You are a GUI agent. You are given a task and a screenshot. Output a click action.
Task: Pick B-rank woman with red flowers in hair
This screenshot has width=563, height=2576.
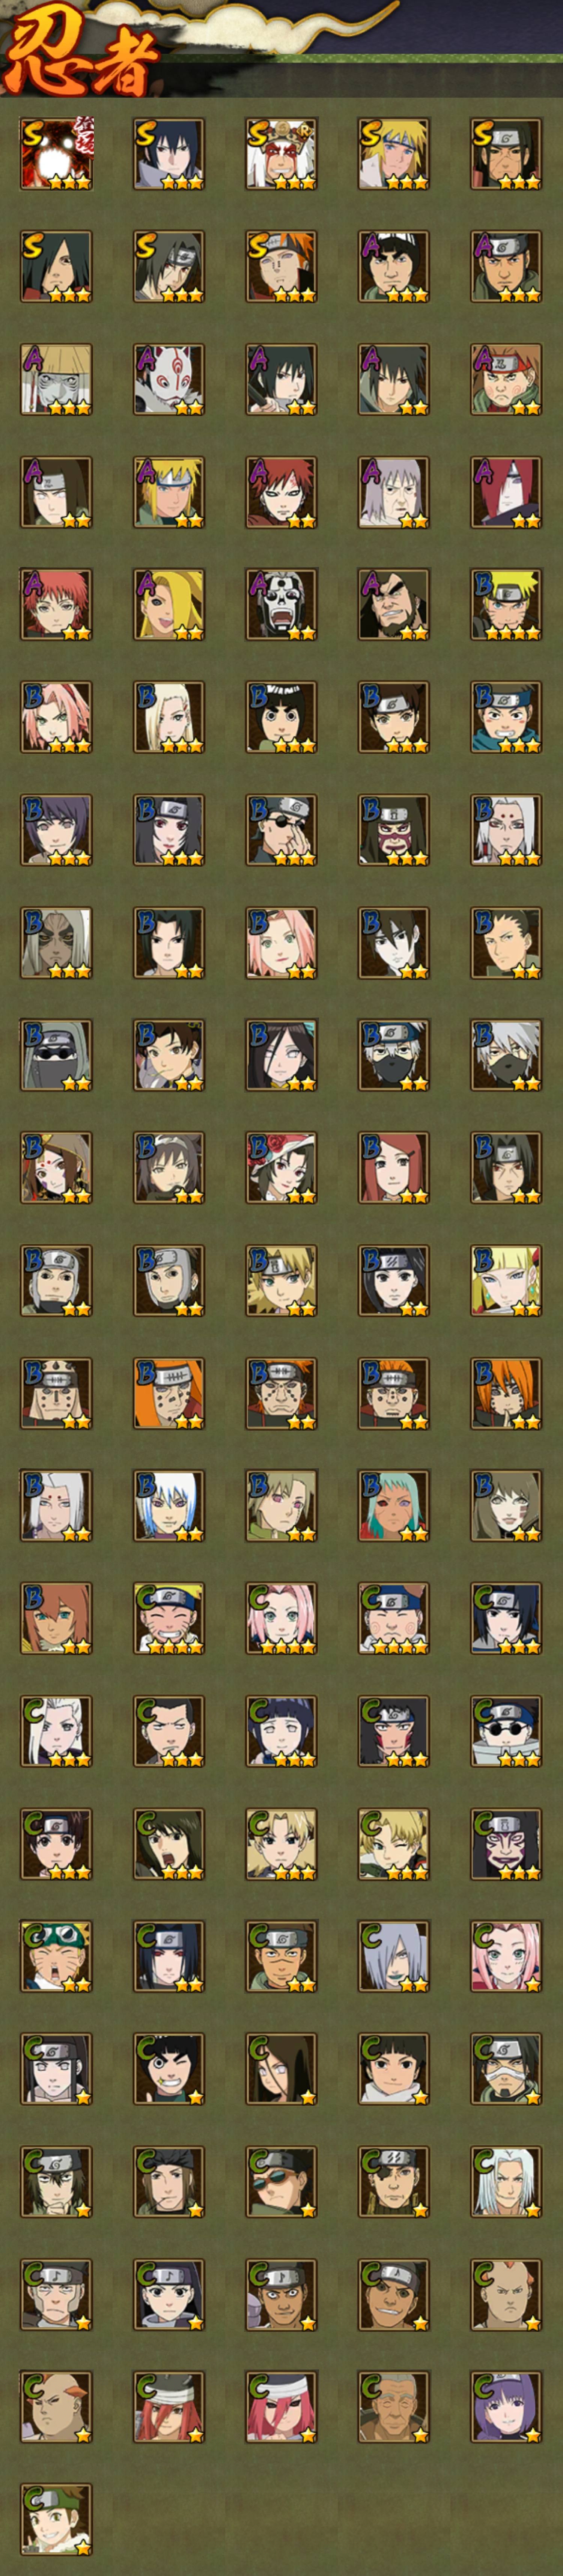(x=281, y=1168)
